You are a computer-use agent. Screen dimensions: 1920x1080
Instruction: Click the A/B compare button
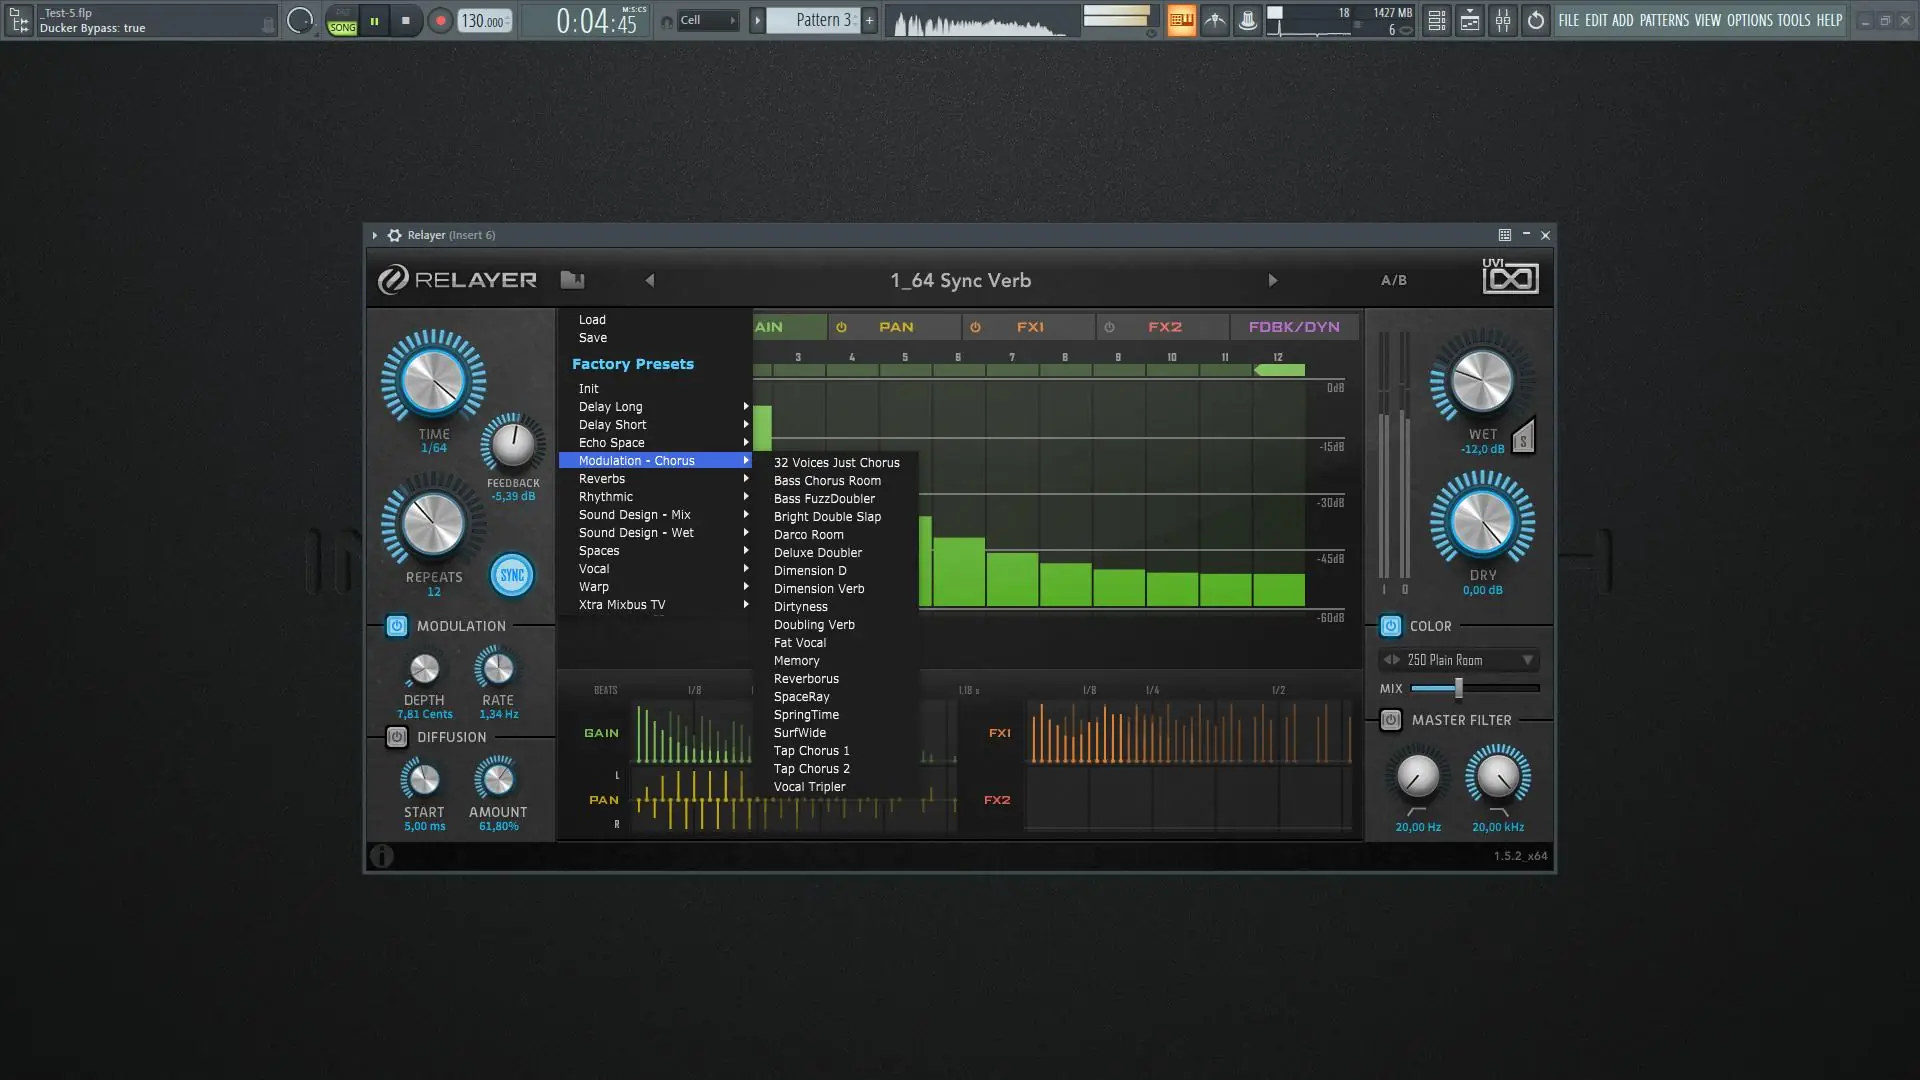tap(1393, 280)
